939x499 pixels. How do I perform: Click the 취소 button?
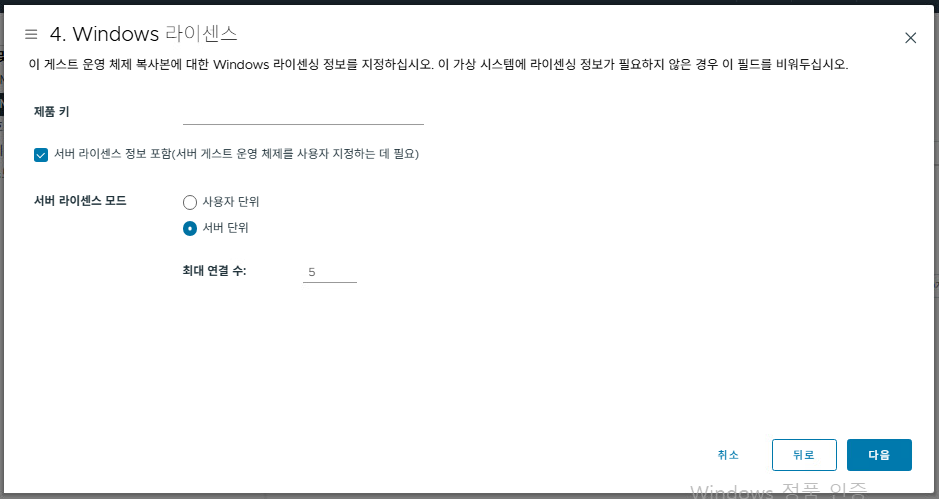pyautogui.click(x=728, y=455)
